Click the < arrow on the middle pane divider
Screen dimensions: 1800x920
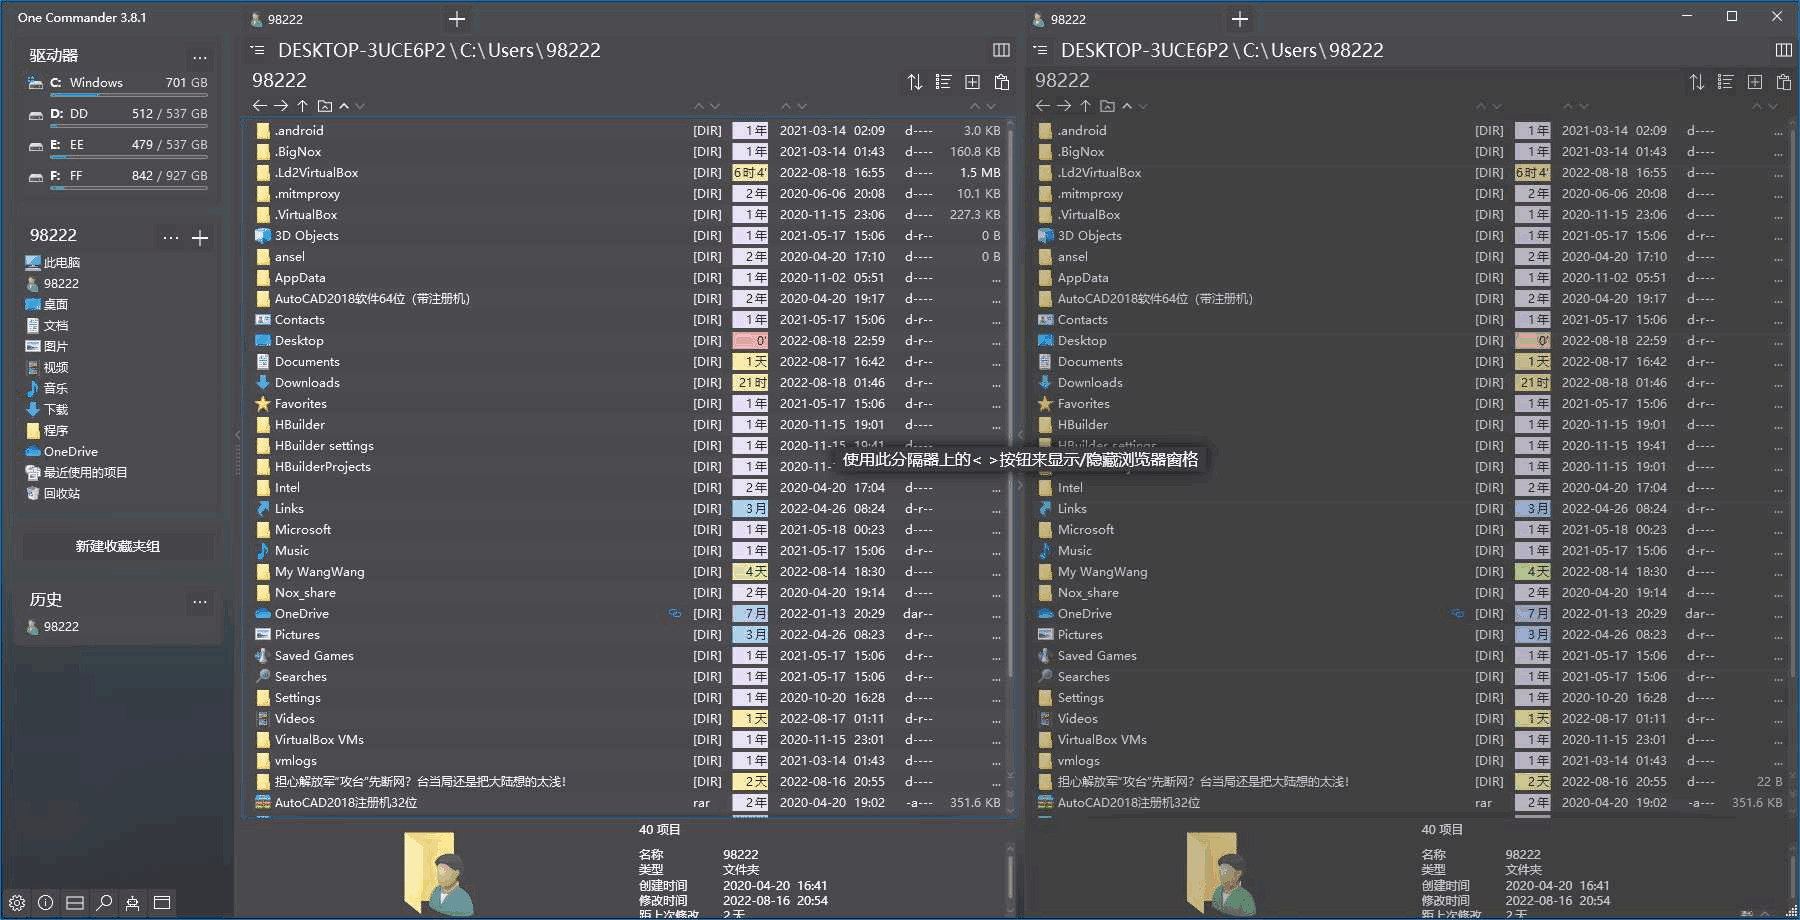[x=1020, y=435]
